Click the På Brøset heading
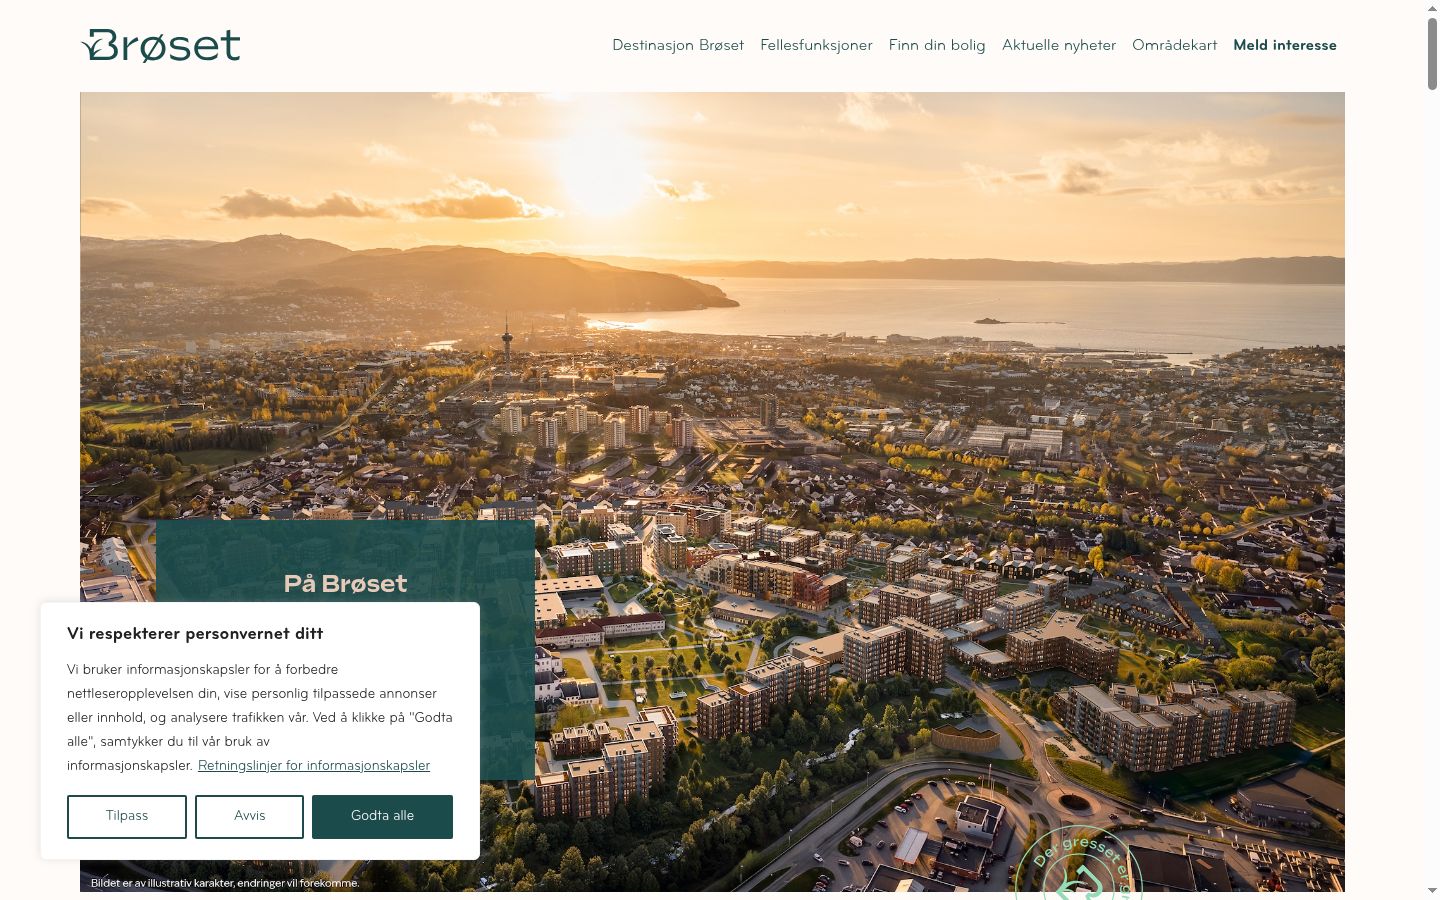This screenshot has width=1440, height=900. (x=345, y=583)
